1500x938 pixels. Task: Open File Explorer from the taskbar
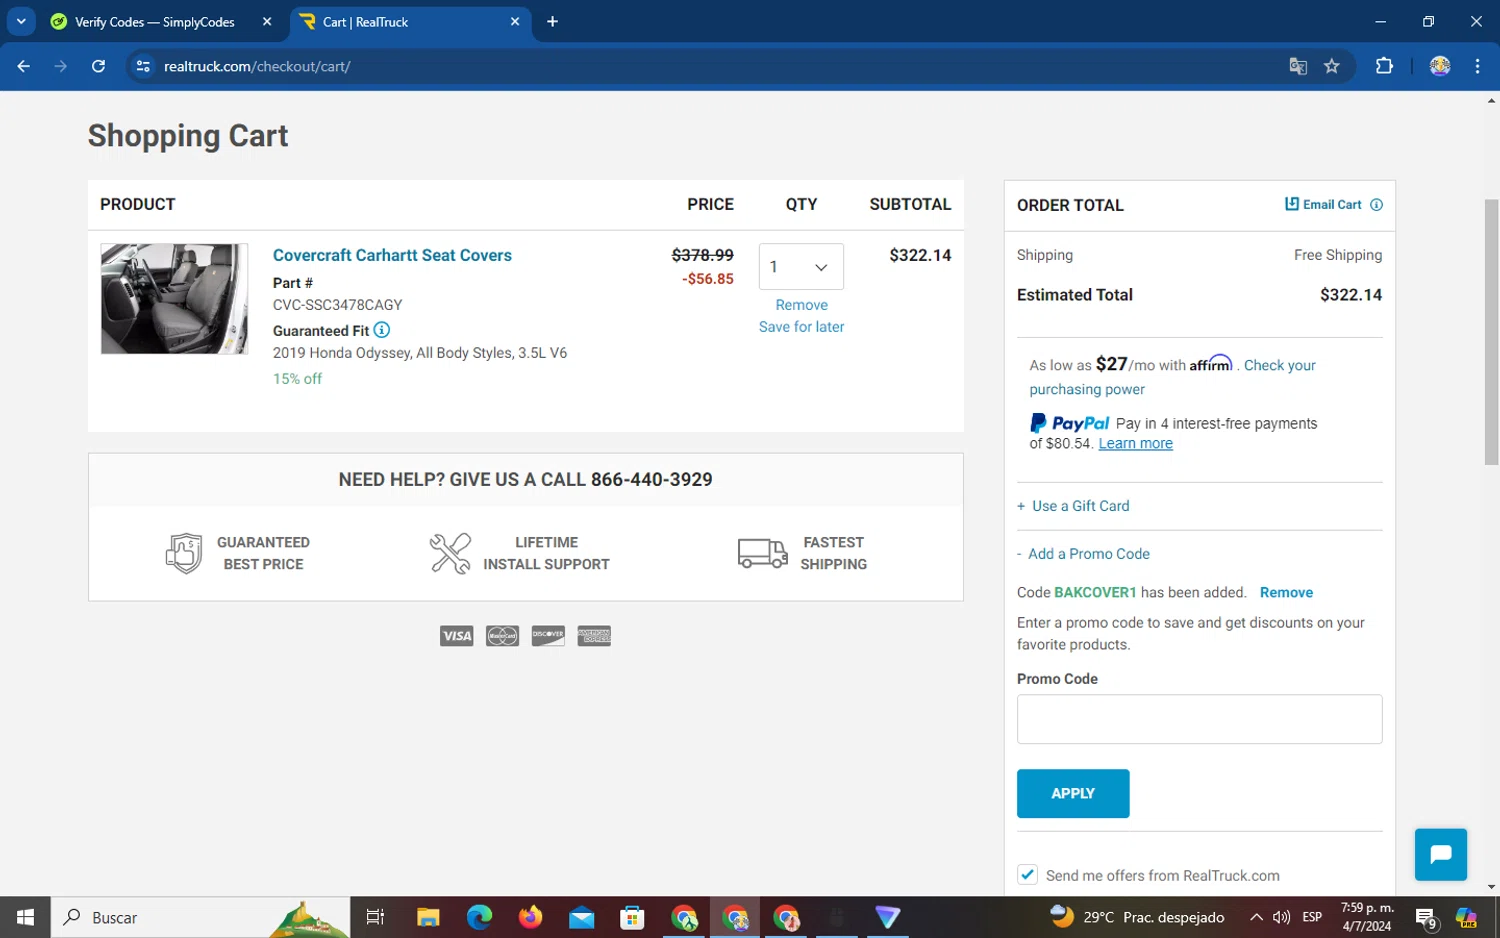428,917
